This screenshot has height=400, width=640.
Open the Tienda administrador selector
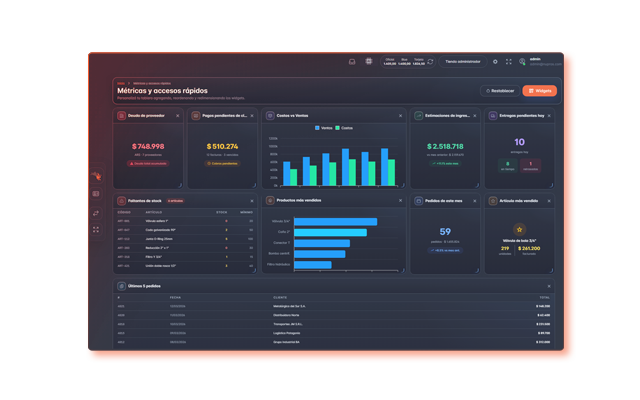pos(463,62)
